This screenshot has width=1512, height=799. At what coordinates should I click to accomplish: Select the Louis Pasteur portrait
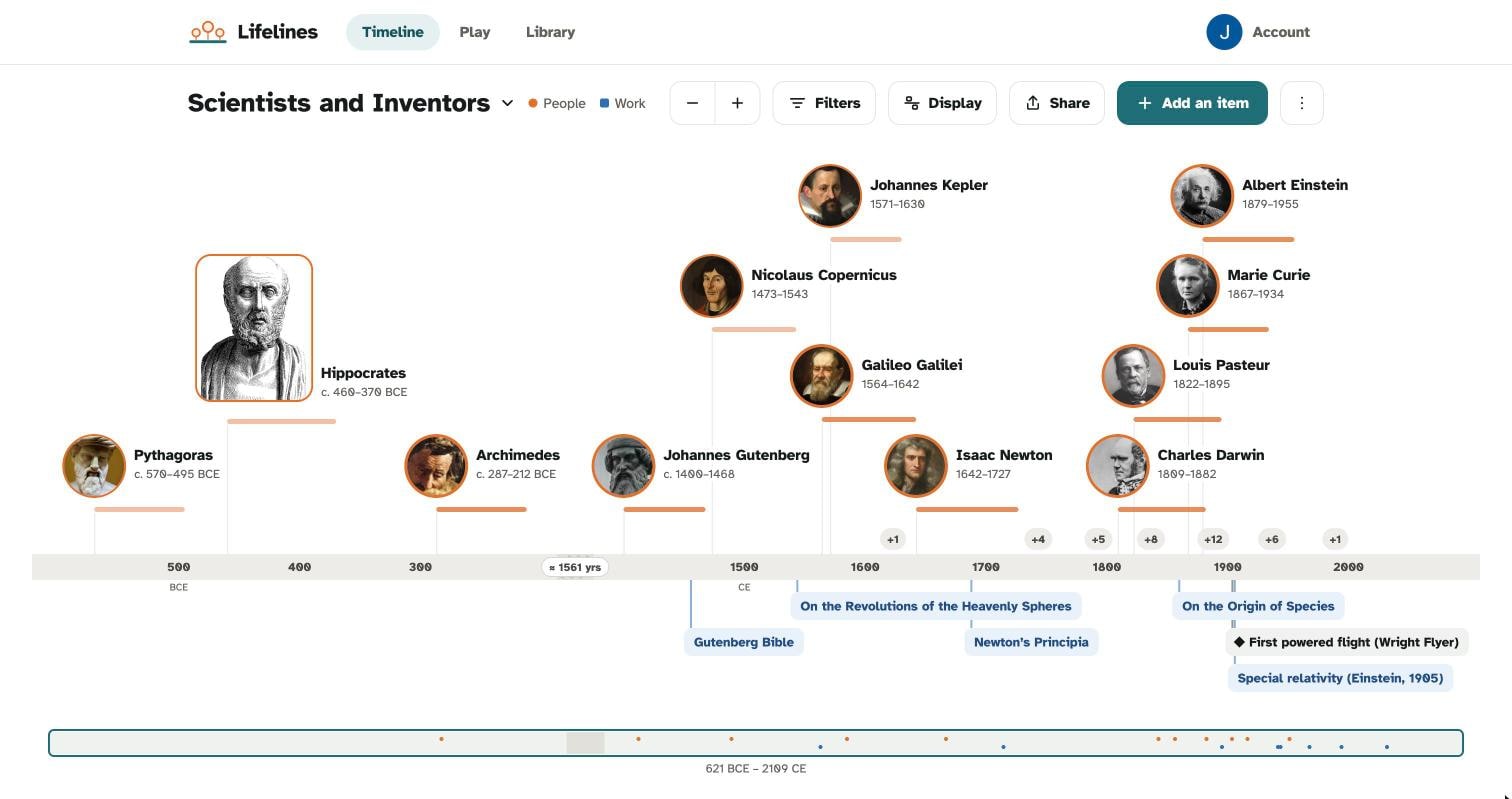pos(1133,375)
